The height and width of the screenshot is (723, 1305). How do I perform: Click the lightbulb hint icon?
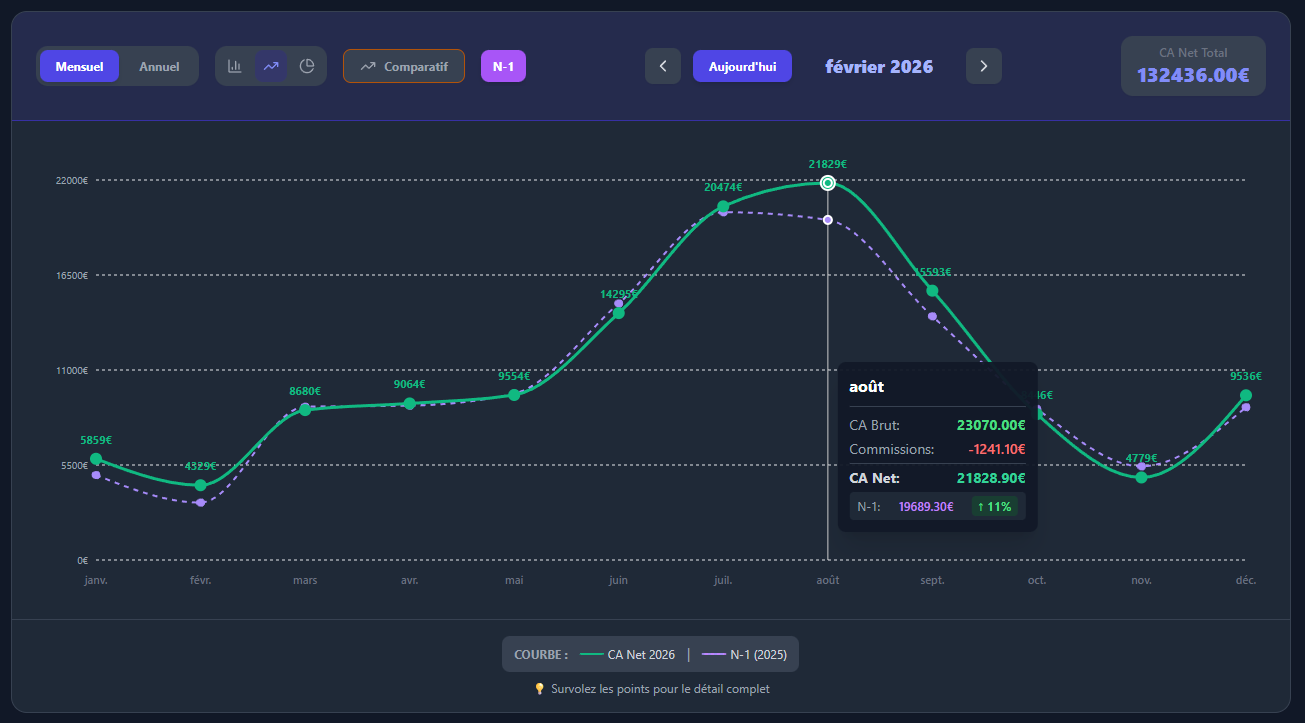(539, 689)
